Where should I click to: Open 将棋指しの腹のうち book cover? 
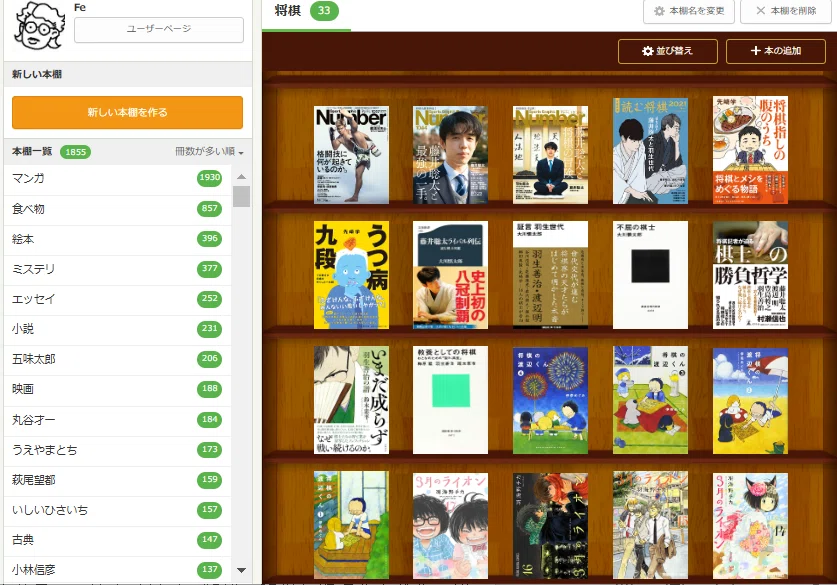(750, 150)
